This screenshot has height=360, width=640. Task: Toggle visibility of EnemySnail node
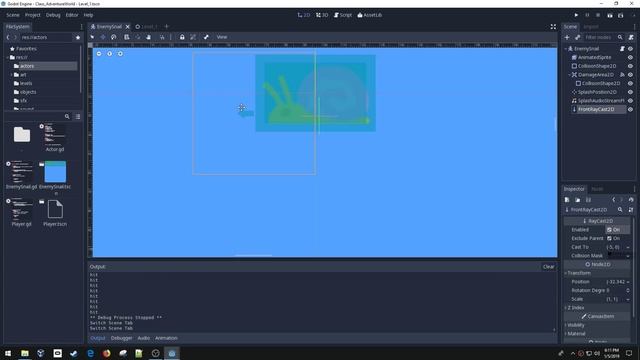click(631, 49)
